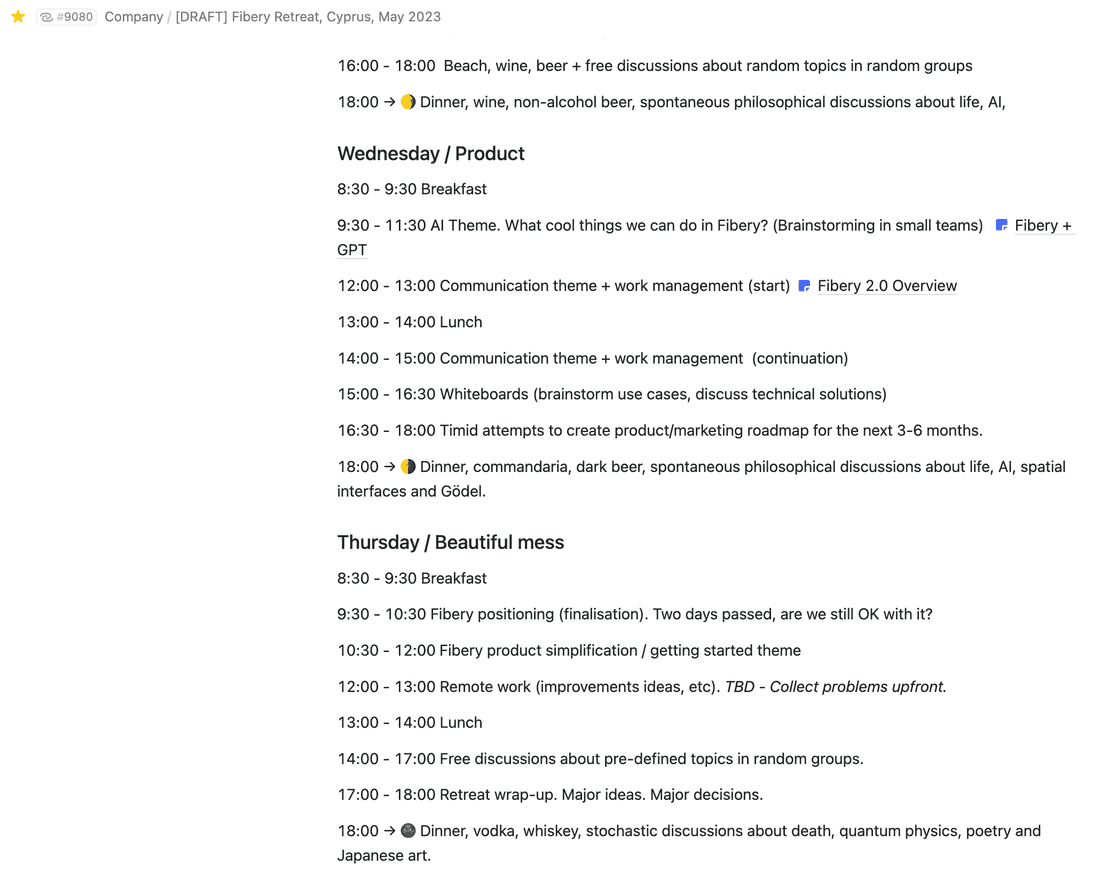Click the half-moon emoji in Tuesday's dinner line
Image resolution: width=1100 pixels, height=881 pixels.
407,101
